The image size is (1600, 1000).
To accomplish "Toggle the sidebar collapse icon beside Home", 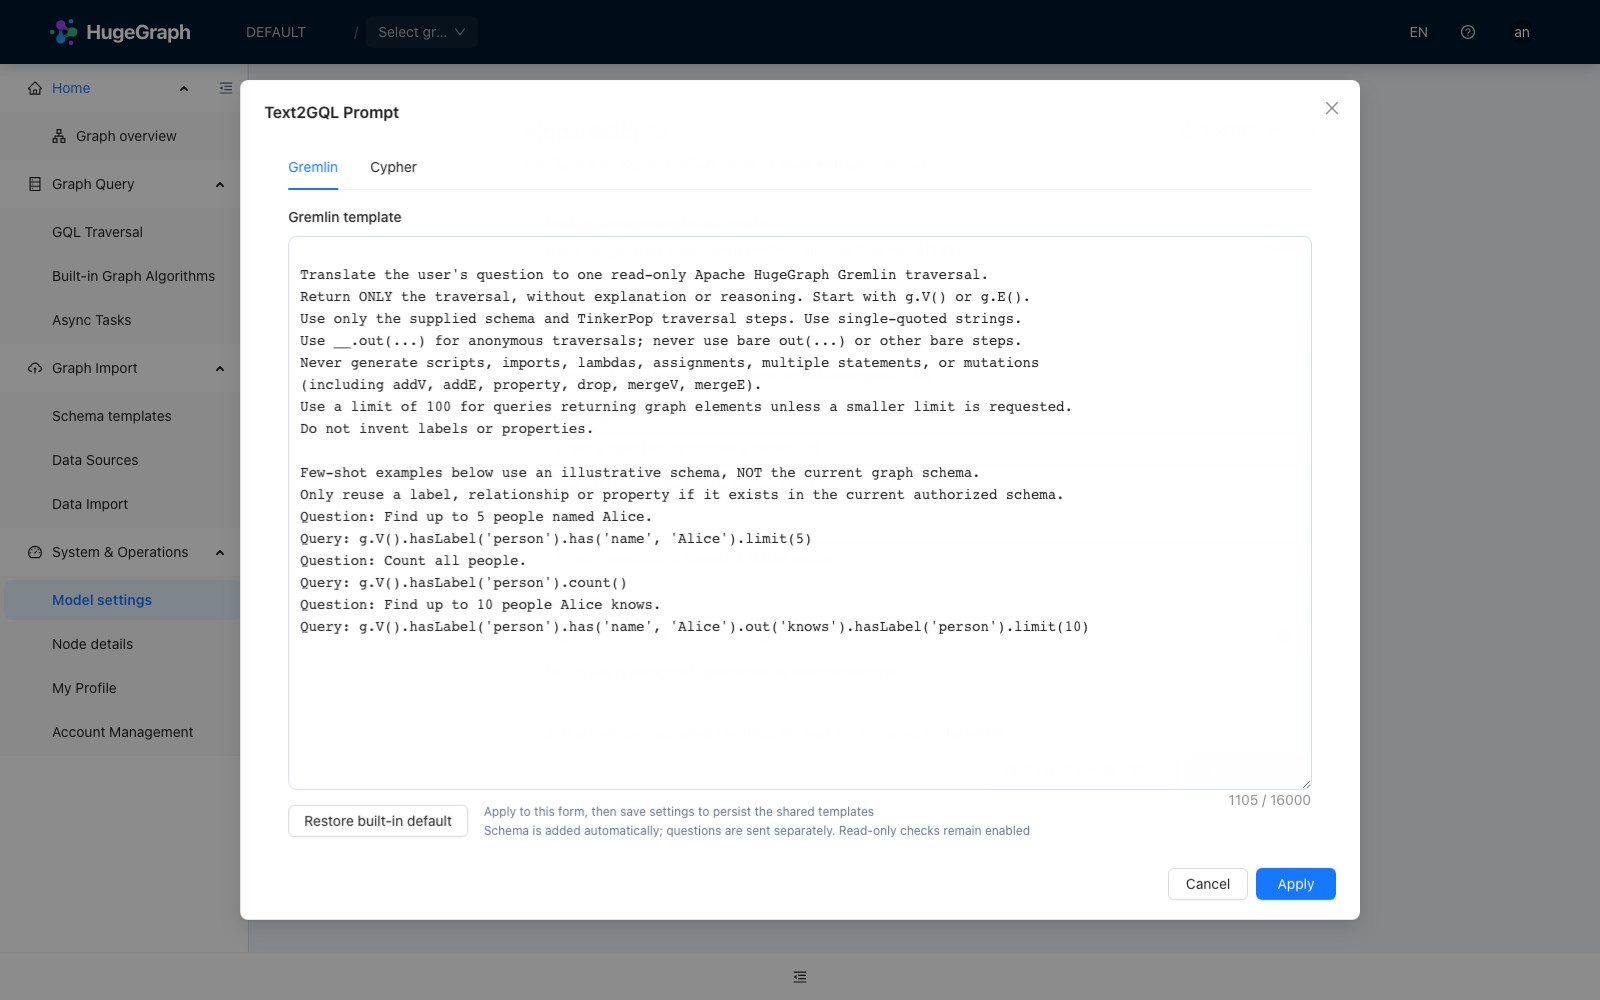I will point(226,88).
